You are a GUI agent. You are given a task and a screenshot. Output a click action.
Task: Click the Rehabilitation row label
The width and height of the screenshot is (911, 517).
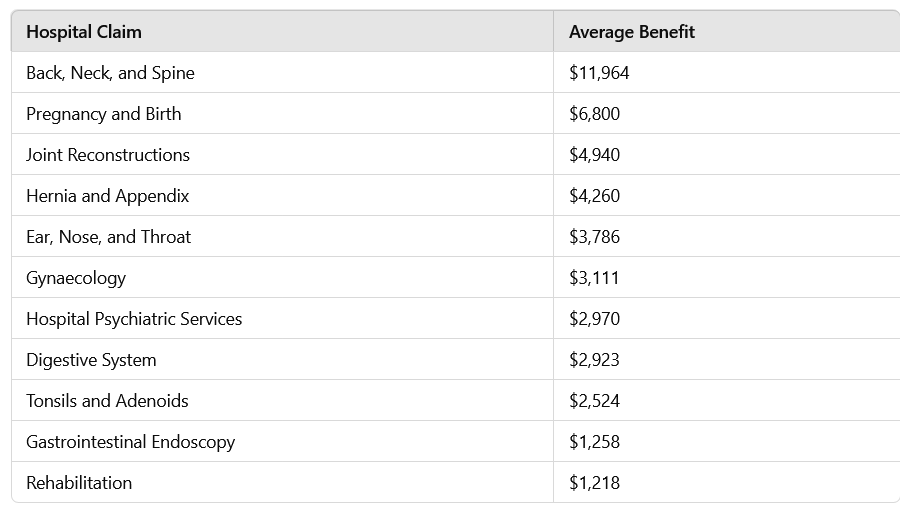pos(79,483)
